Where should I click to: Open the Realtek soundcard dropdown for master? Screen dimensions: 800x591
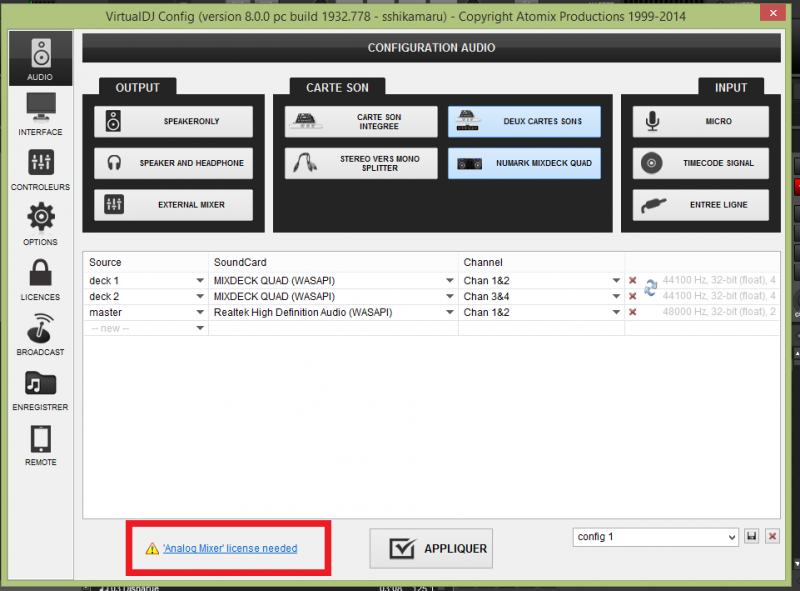point(449,312)
